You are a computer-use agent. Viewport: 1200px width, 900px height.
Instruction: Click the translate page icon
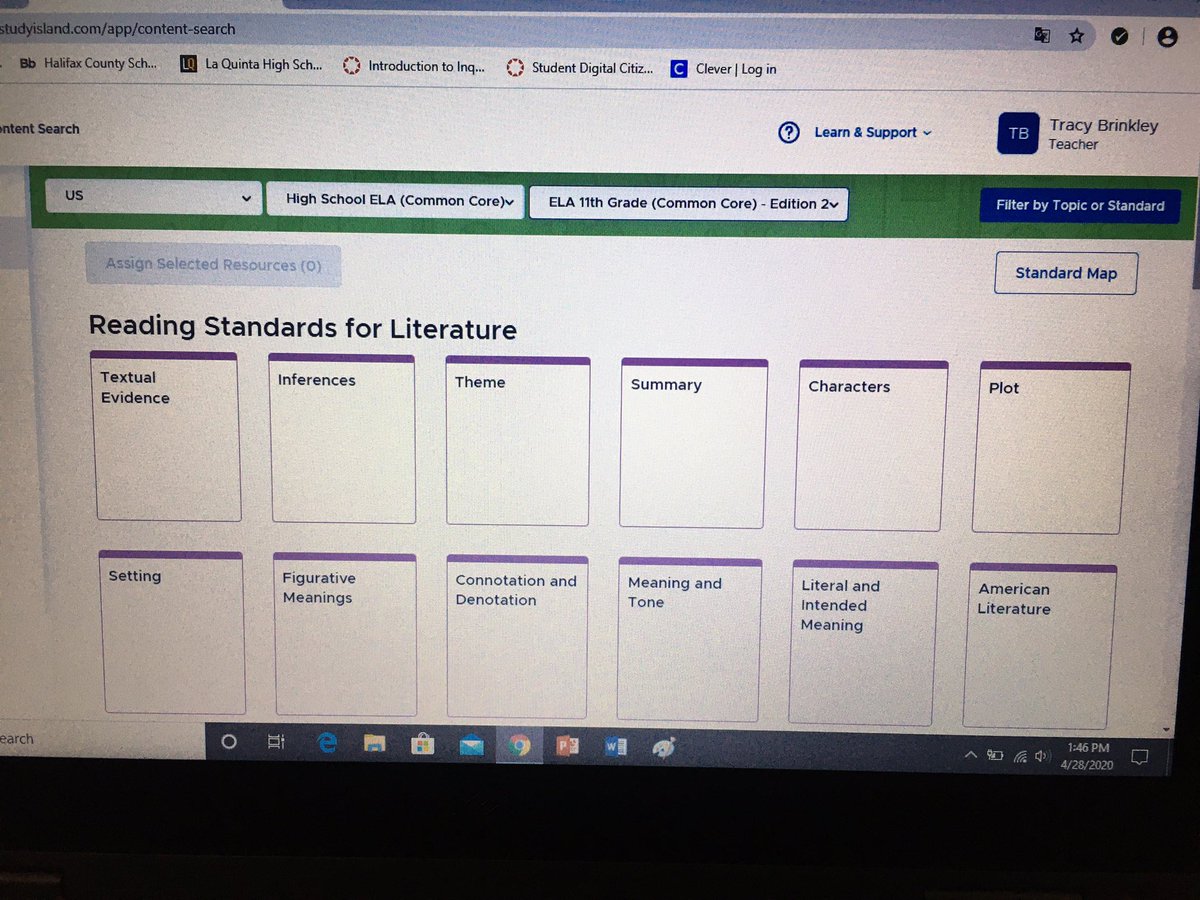[1042, 35]
